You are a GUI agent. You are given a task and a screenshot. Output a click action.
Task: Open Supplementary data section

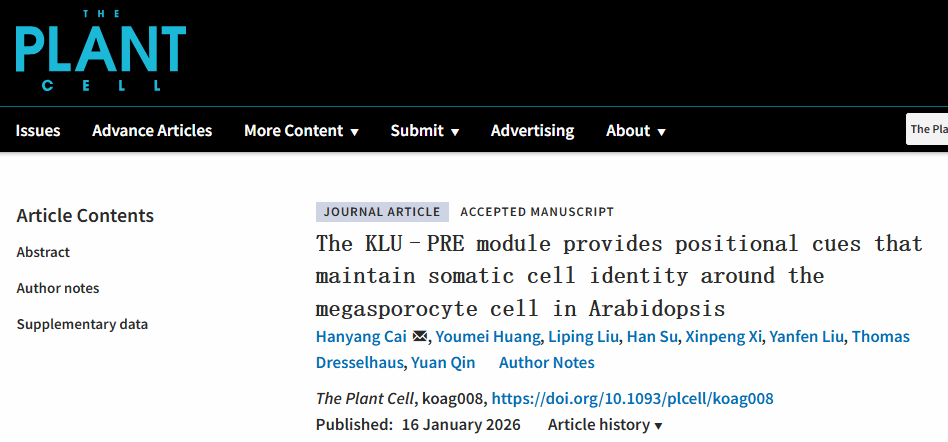pyautogui.click(x=82, y=324)
